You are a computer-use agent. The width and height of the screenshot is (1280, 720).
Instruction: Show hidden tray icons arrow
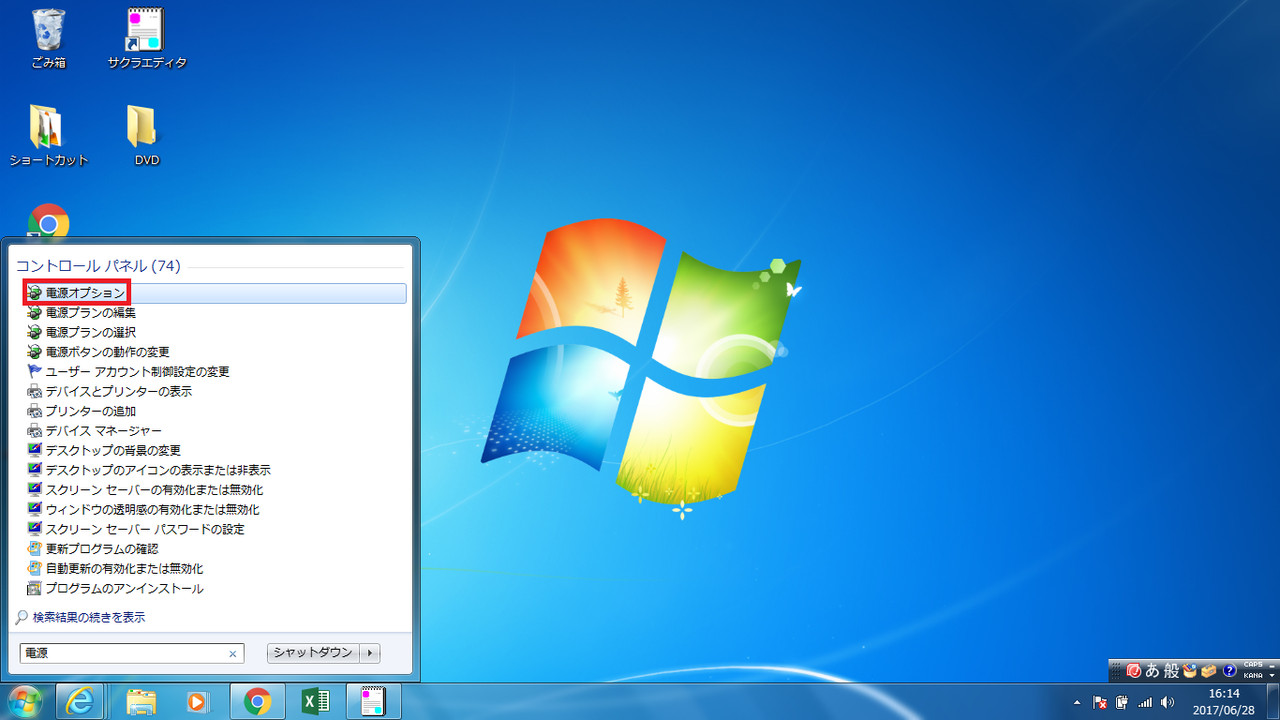pos(1077,702)
